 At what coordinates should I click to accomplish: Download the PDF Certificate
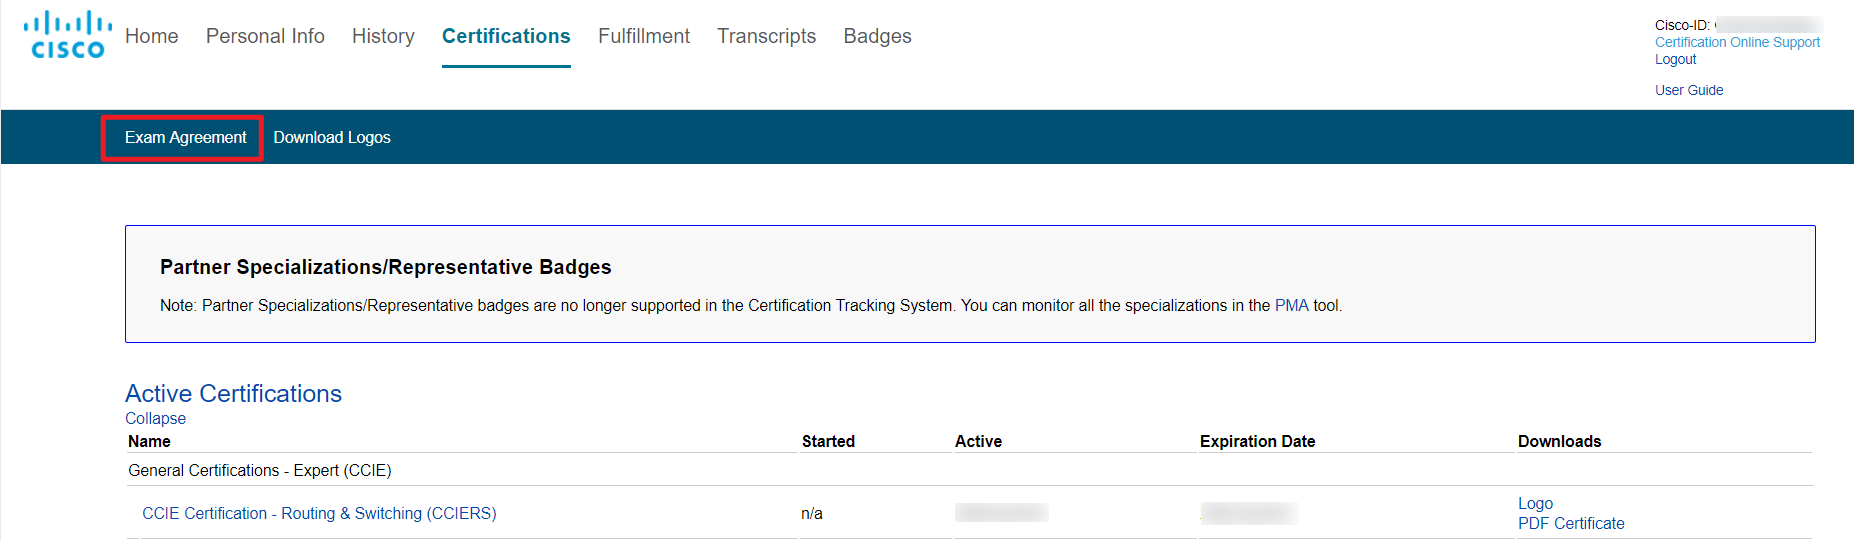point(1571,523)
